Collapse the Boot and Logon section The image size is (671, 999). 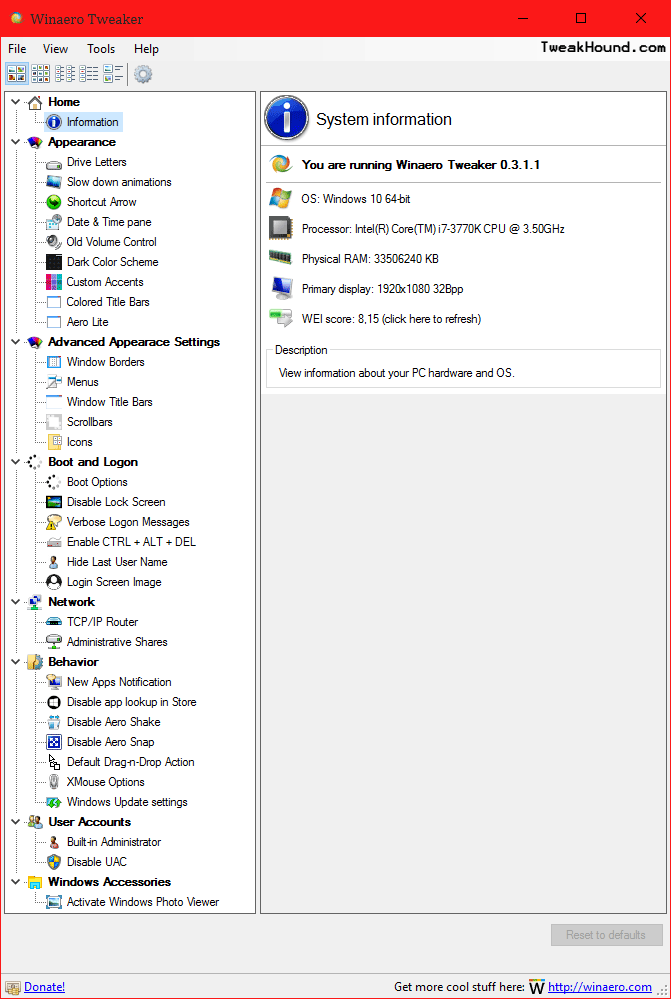[x=16, y=462]
